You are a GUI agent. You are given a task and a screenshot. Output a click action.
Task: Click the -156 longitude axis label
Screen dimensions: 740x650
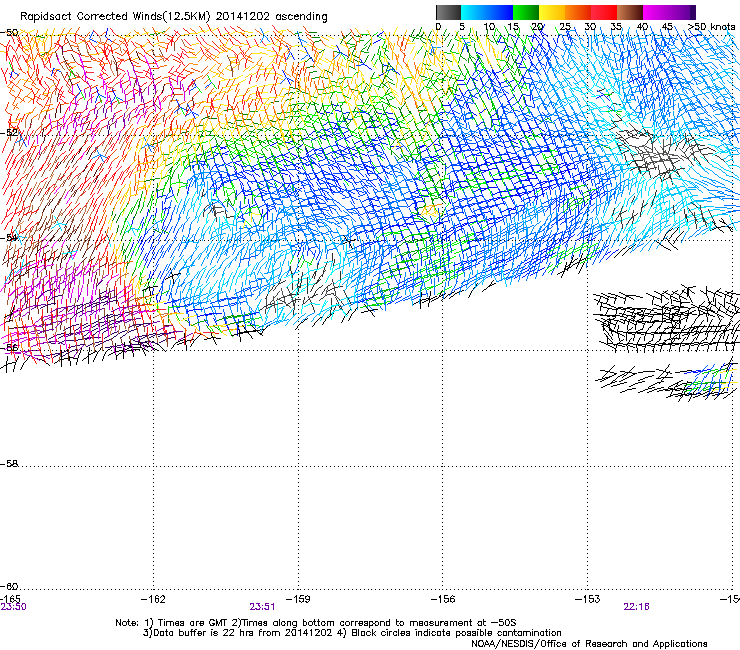[443, 599]
